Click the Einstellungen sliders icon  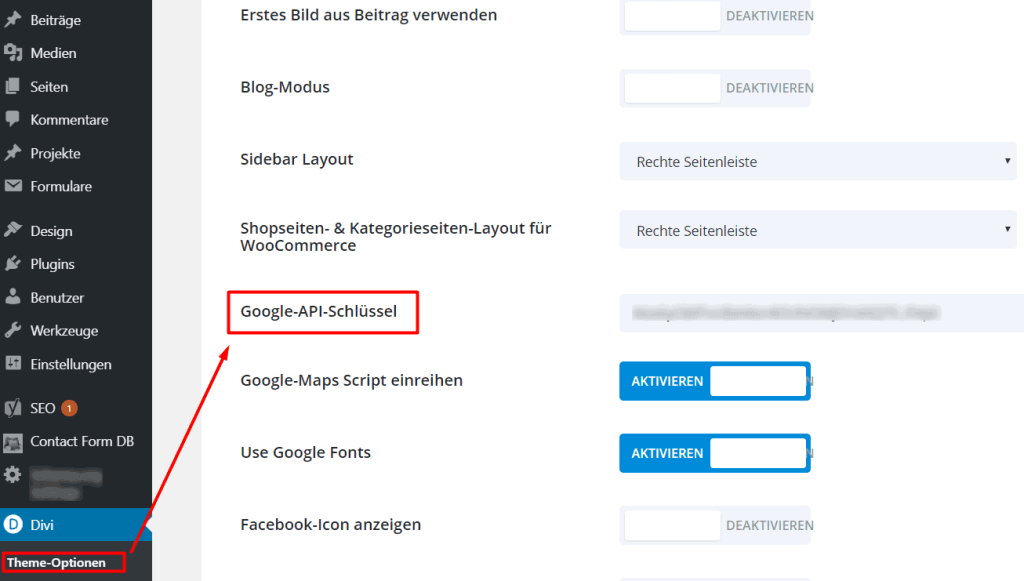[12, 364]
